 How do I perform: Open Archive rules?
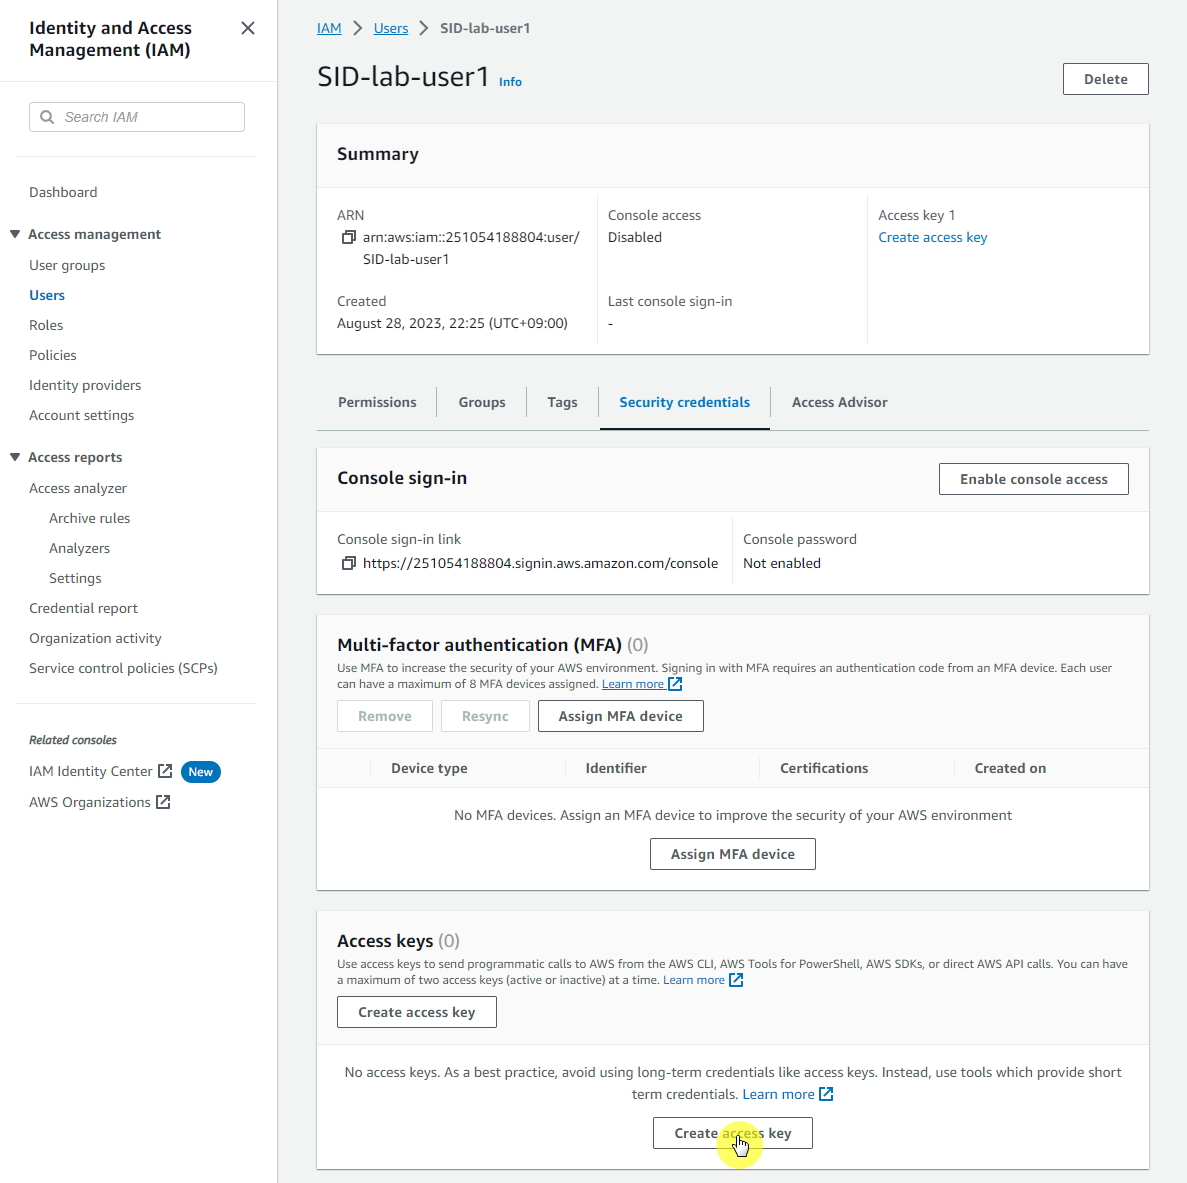pyautogui.click(x=89, y=518)
